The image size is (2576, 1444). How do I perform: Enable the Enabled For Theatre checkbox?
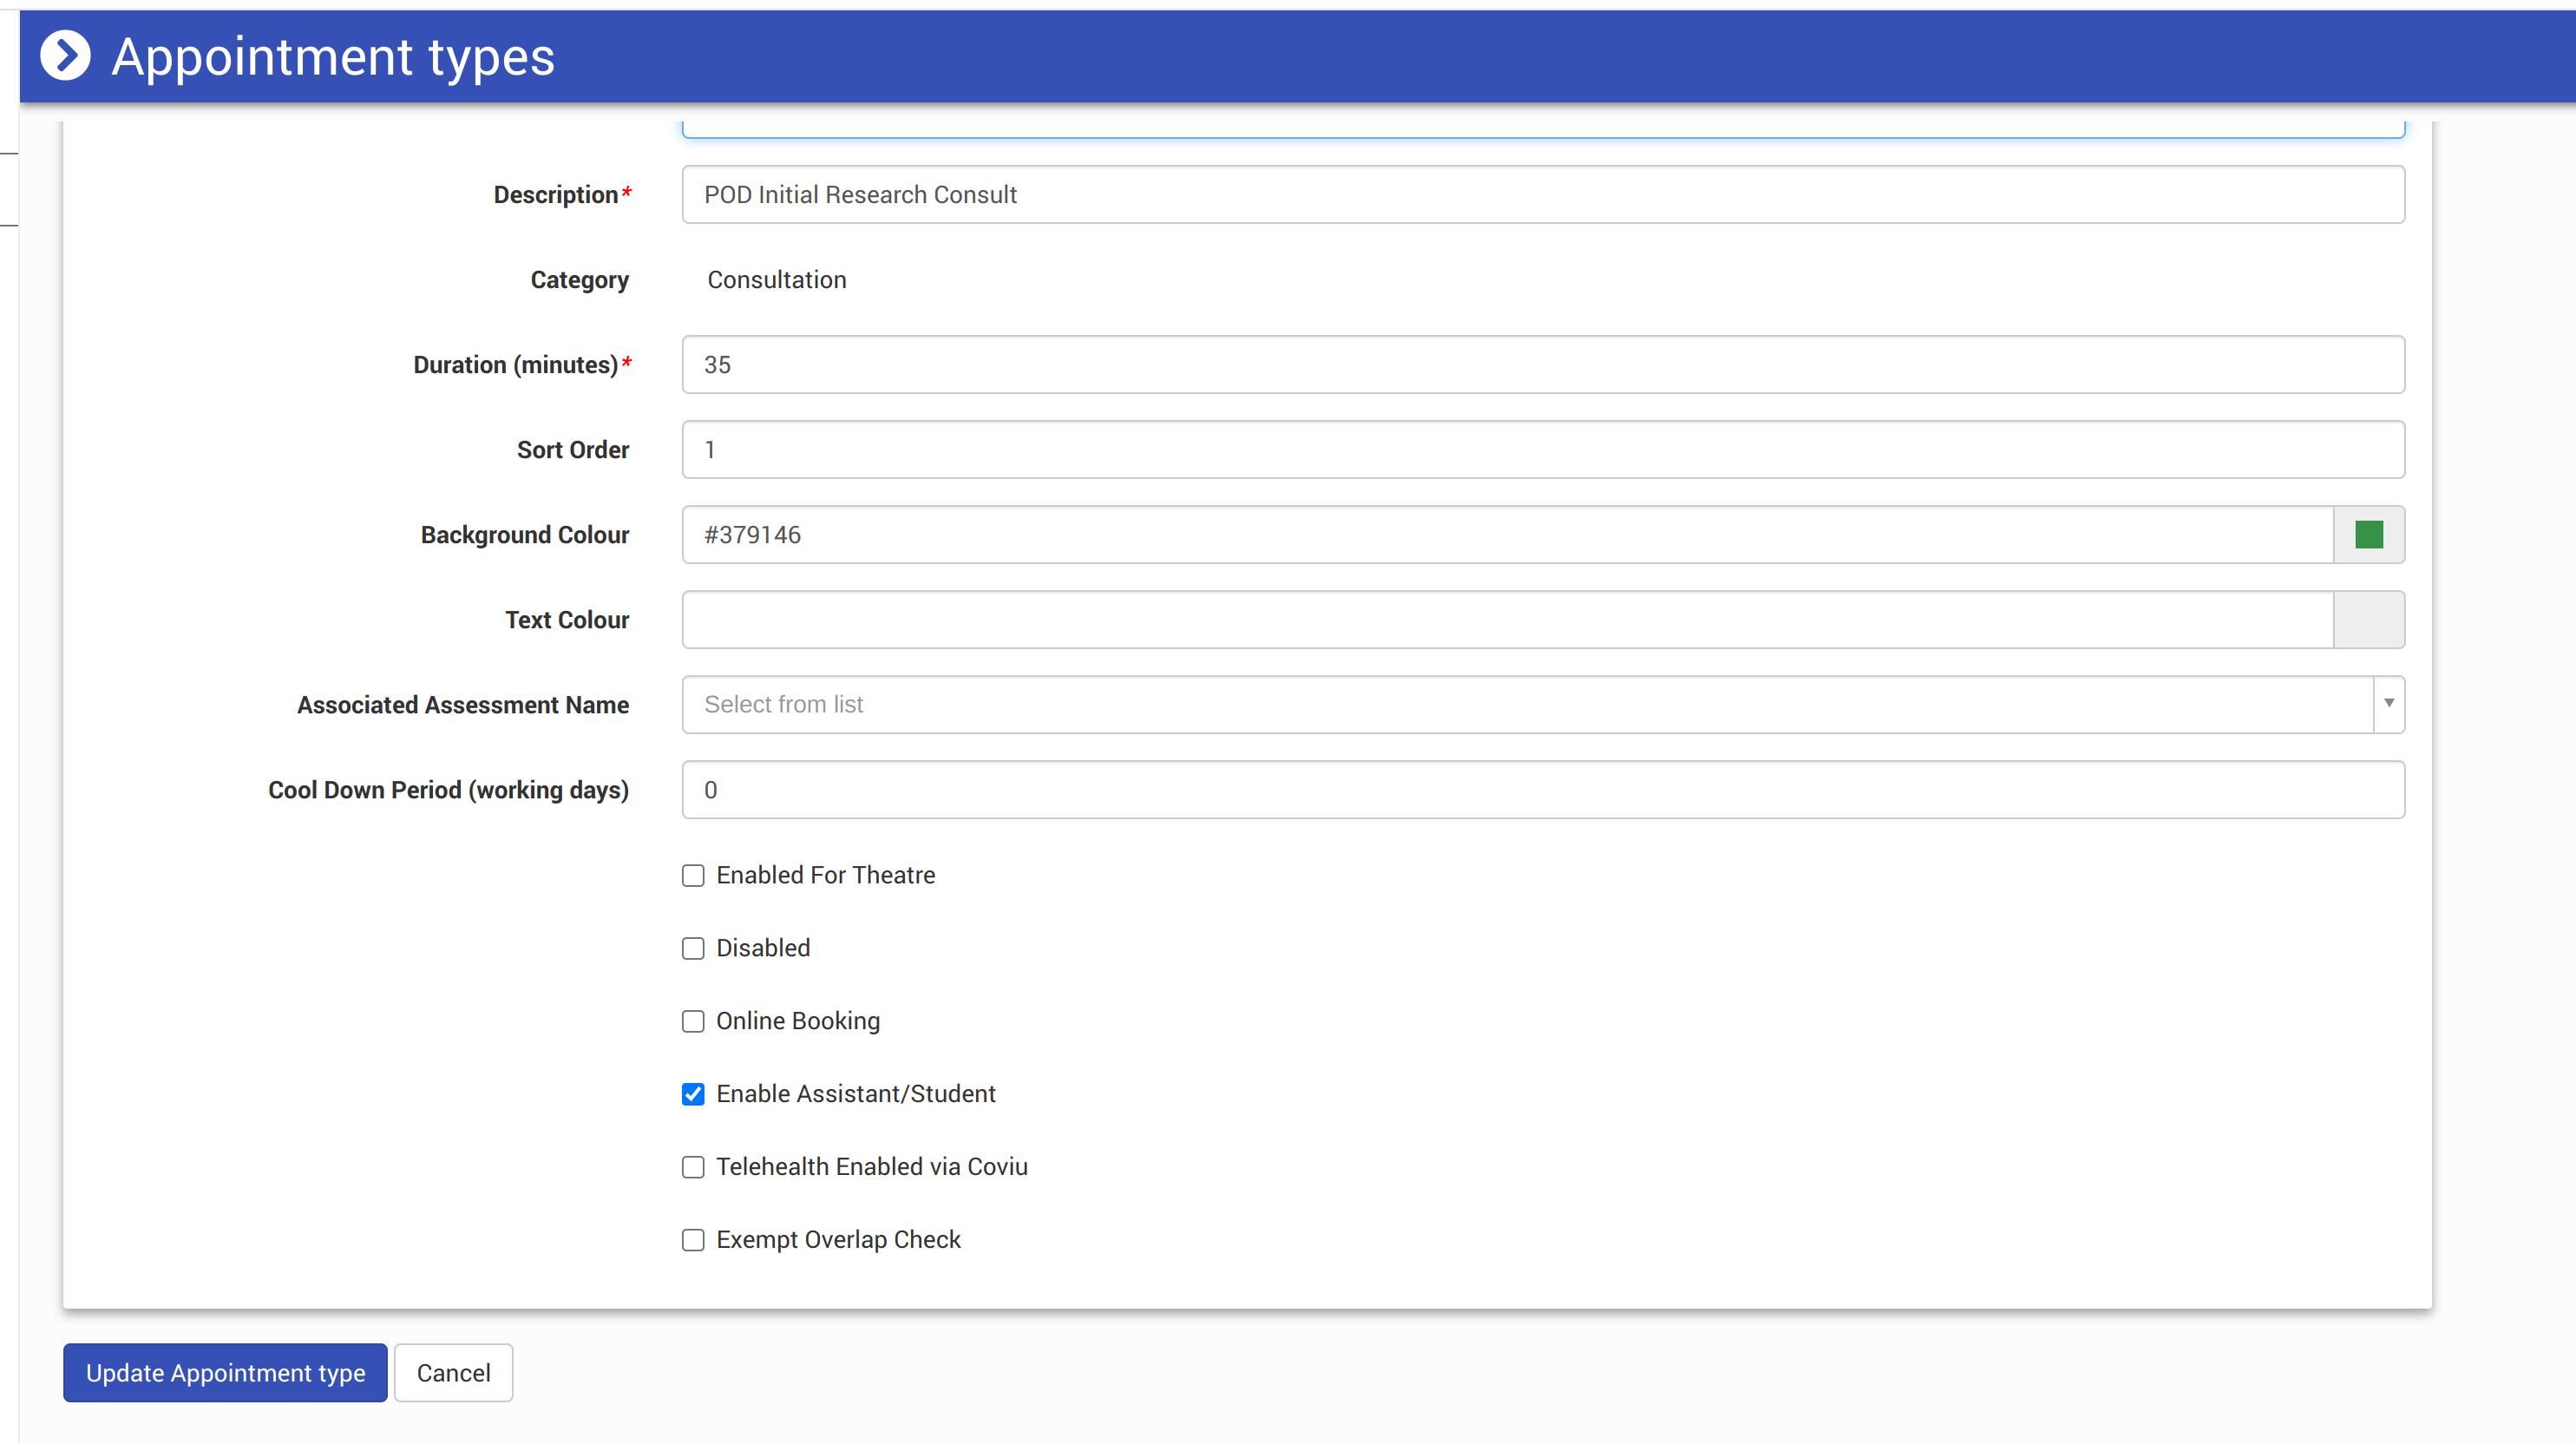pyautogui.click(x=693, y=876)
